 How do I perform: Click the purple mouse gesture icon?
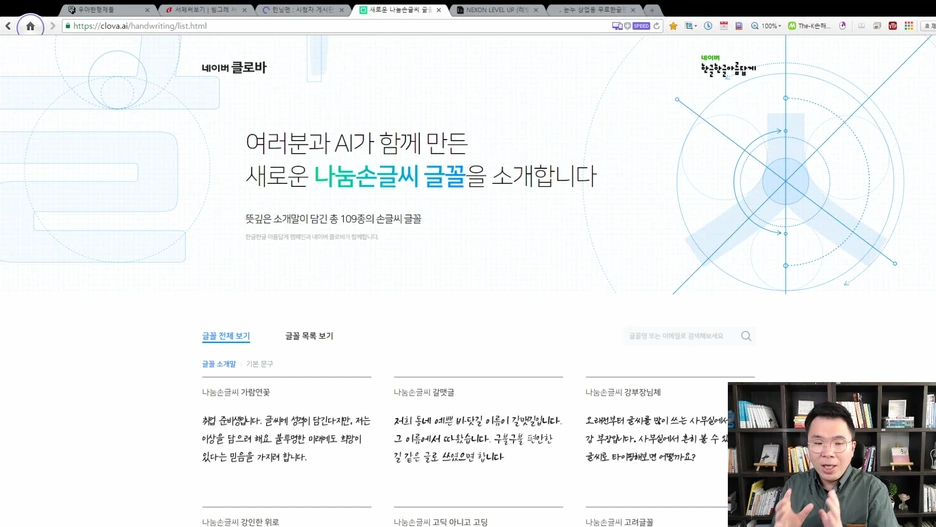coord(843,26)
